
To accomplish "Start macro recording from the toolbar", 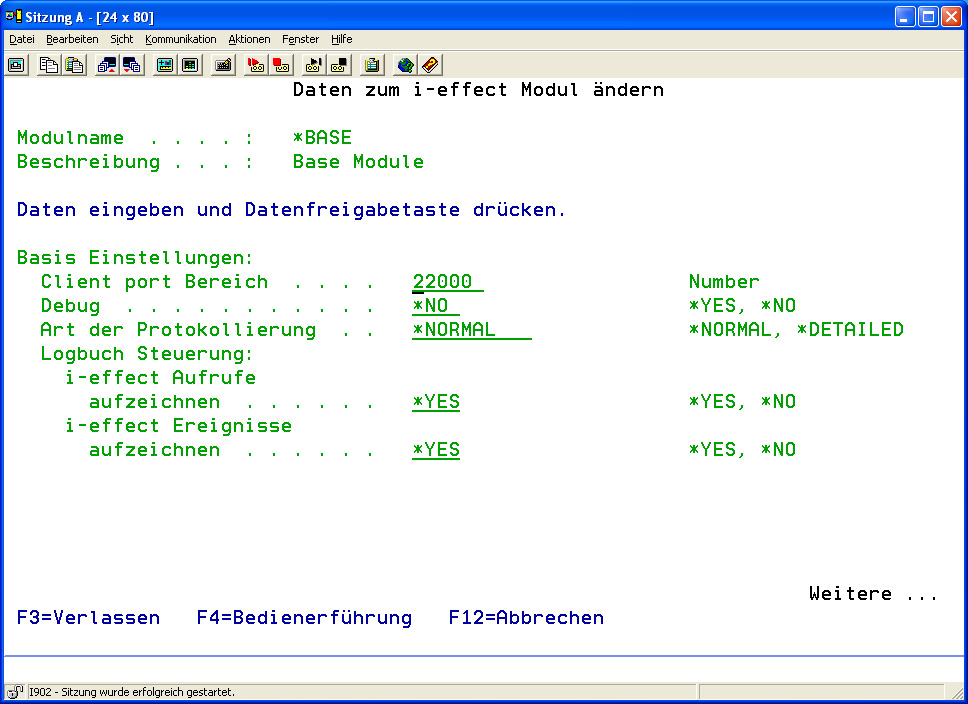I will pos(256,65).
